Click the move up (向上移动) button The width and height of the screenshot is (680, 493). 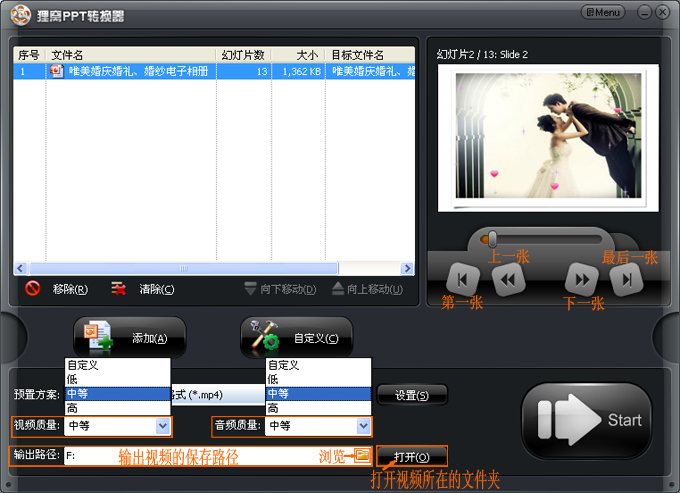367,289
